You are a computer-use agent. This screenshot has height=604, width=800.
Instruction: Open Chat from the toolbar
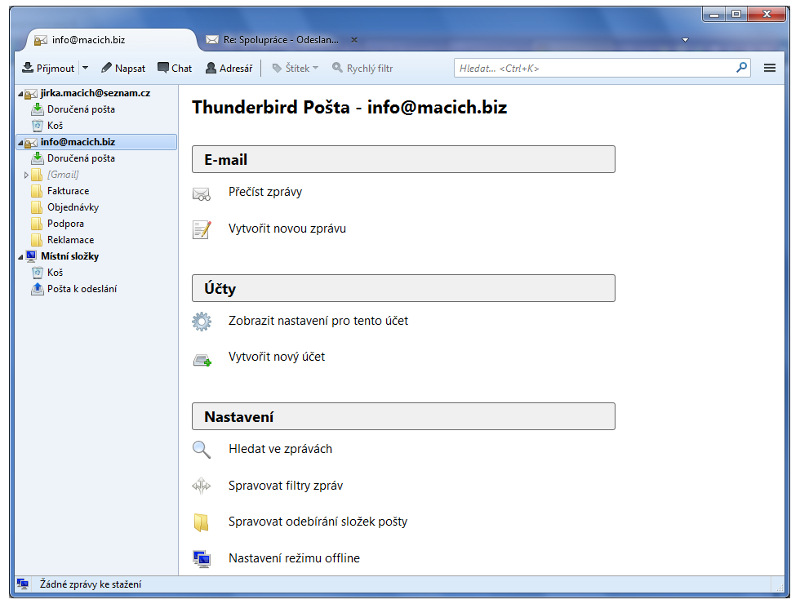tap(174, 68)
